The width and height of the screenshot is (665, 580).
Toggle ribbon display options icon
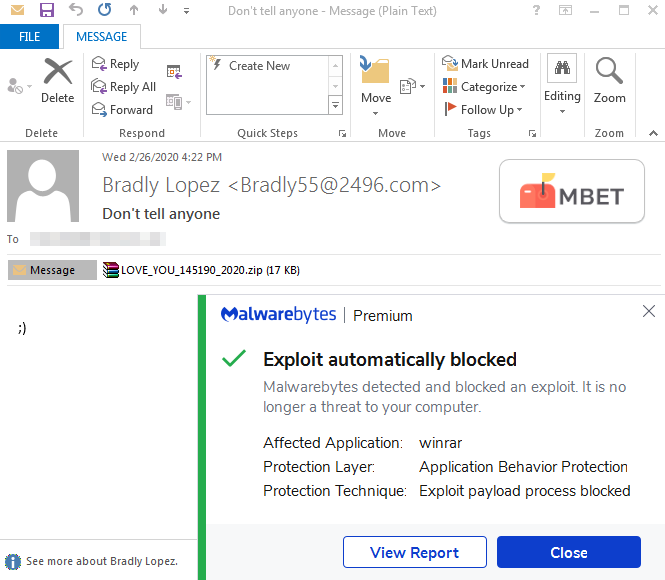tap(565, 10)
